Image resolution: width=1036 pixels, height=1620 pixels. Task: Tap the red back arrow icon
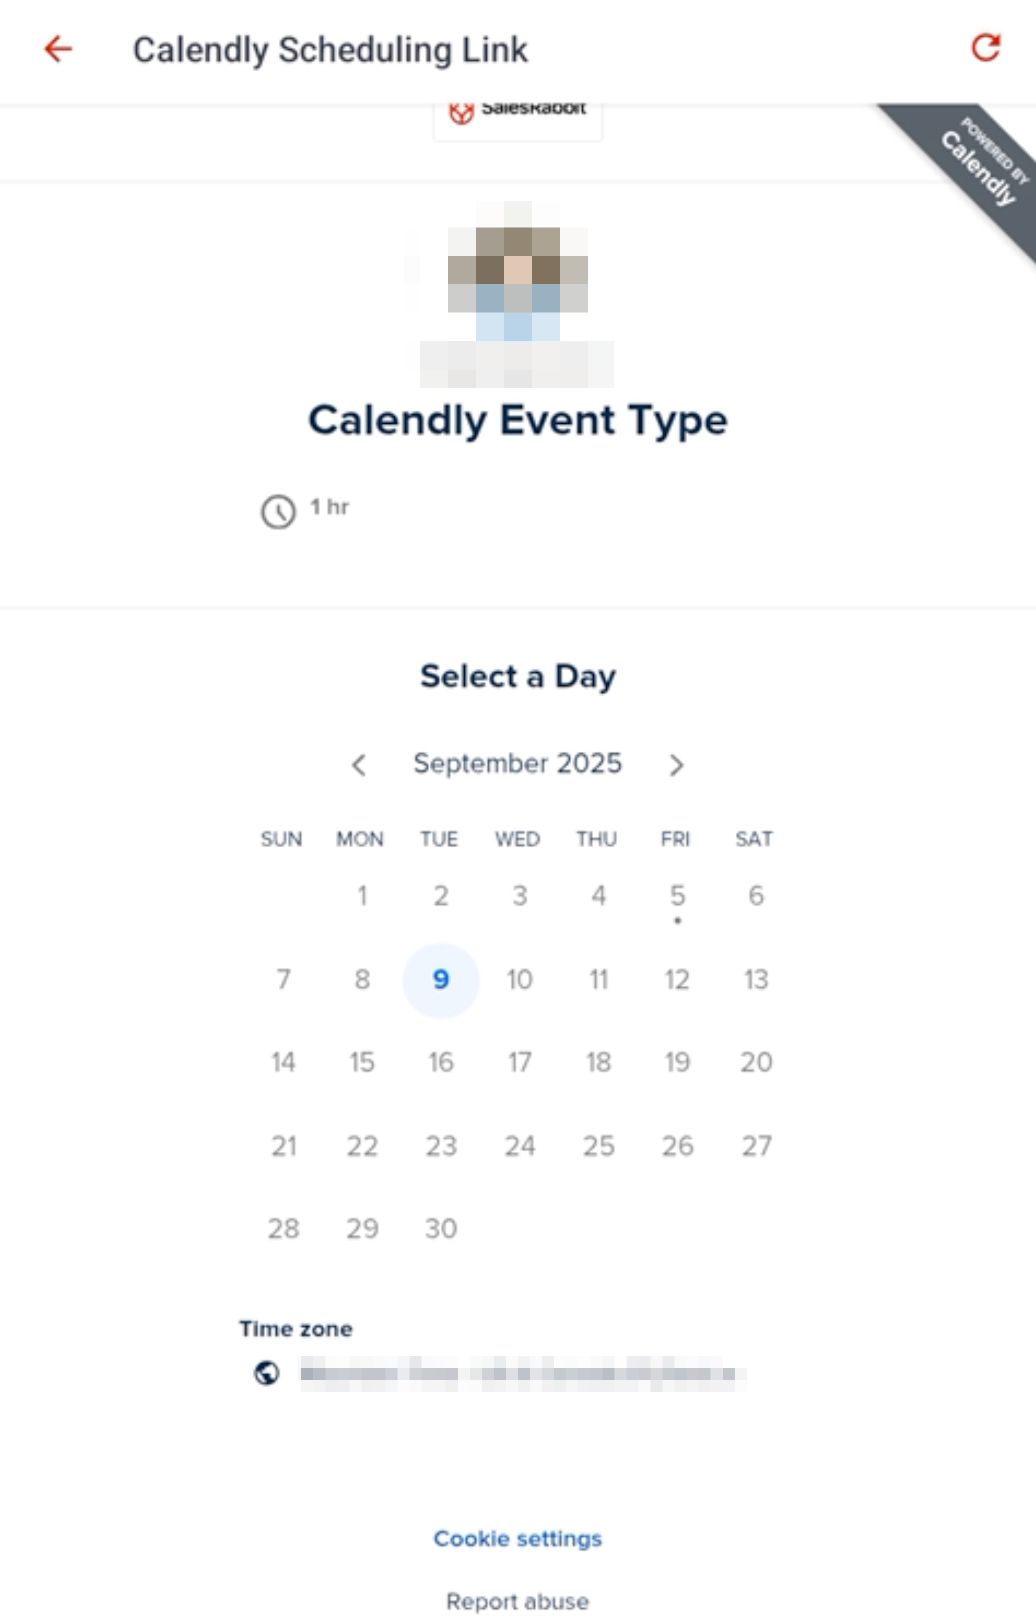pos(58,49)
